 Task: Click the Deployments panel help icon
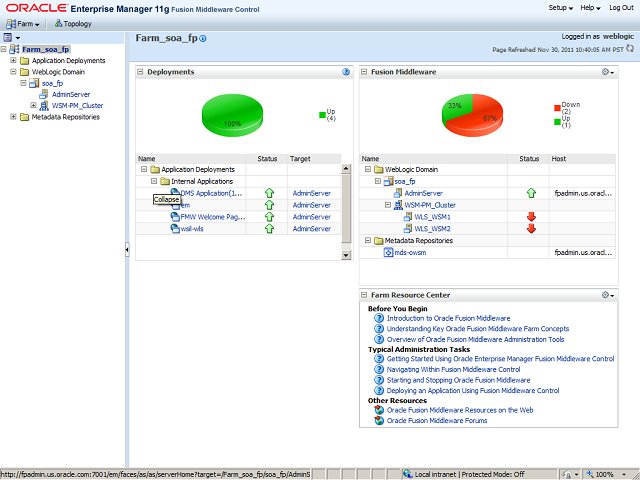coord(346,72)
